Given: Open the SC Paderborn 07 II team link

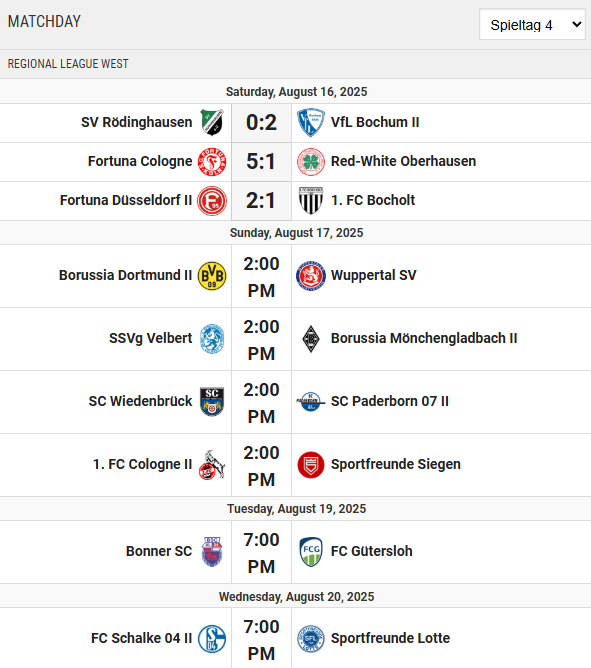Looking at the screenshot, I should coord(389,401).
